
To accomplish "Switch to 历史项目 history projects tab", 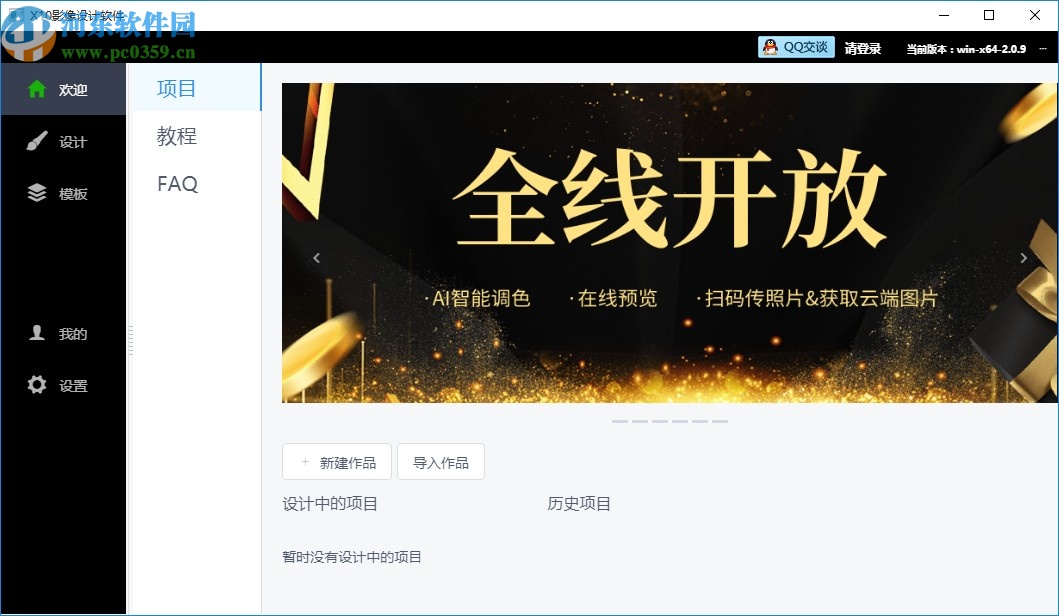I will pos(578,504).
